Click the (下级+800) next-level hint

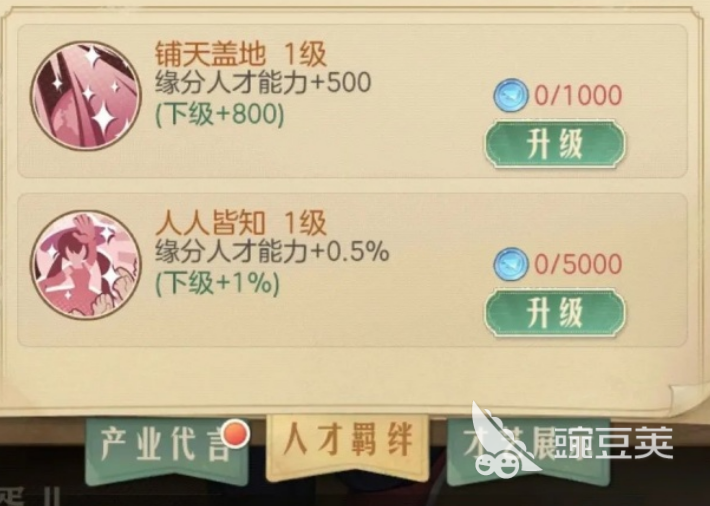point(220,114)
